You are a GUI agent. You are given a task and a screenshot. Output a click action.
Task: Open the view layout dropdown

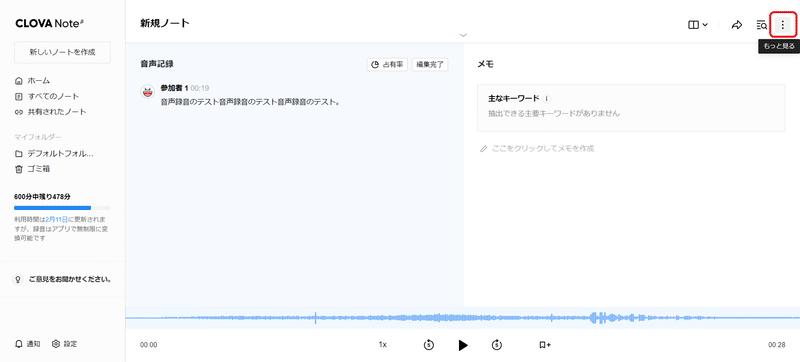pos(697,25)
